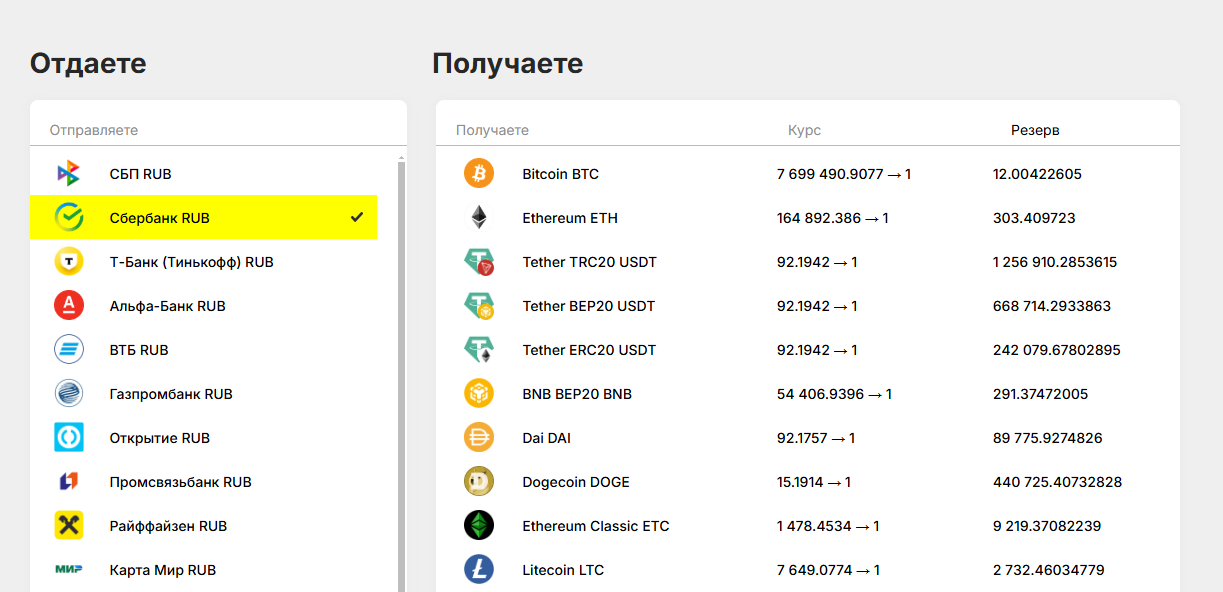Click the green Сбербанк logo icon
The height and width of the screenshot is (592, 1223).
tap(69, 218)
